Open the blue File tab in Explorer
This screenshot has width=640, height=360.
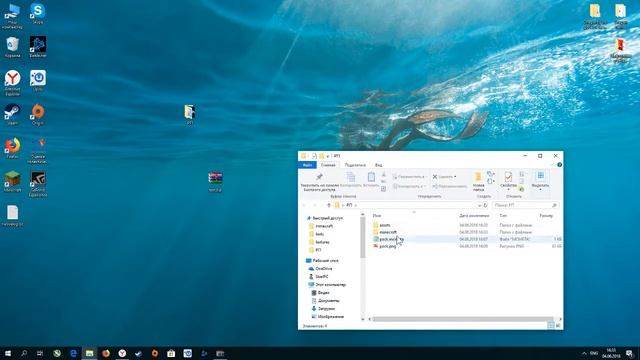point(307,165)
